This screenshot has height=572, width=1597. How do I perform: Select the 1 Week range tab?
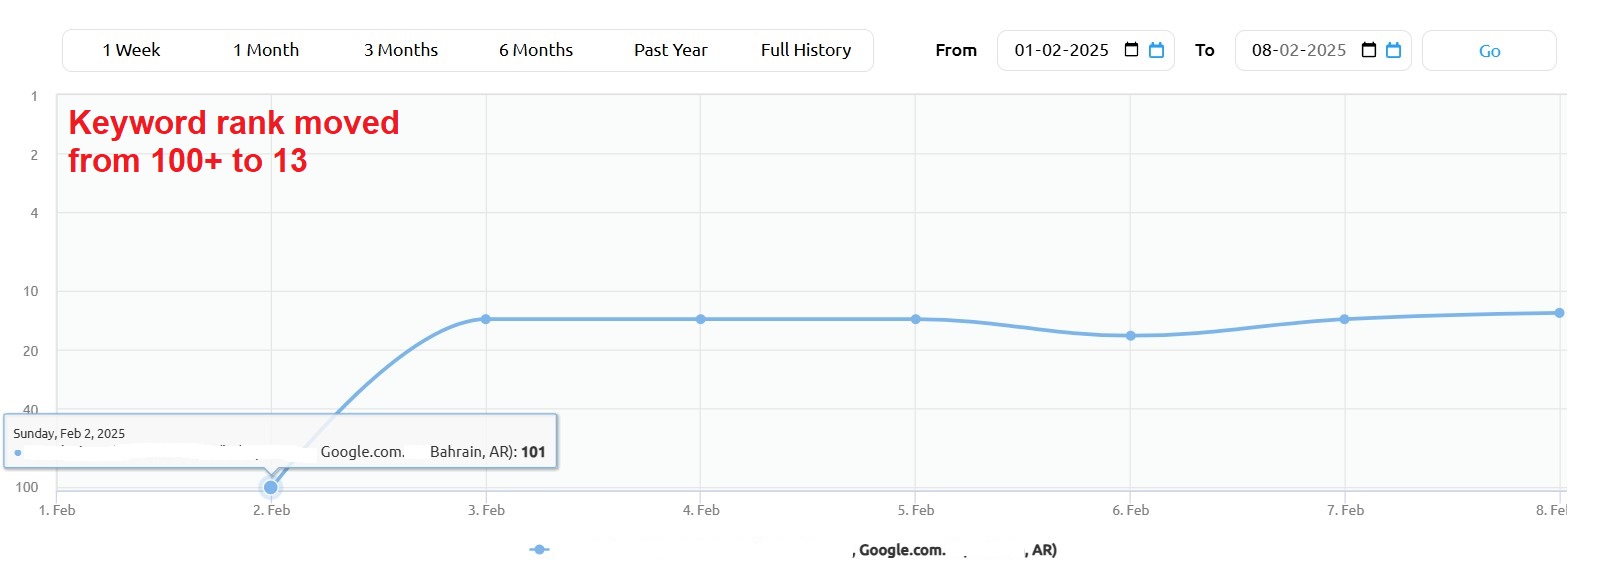coord(131,50)
